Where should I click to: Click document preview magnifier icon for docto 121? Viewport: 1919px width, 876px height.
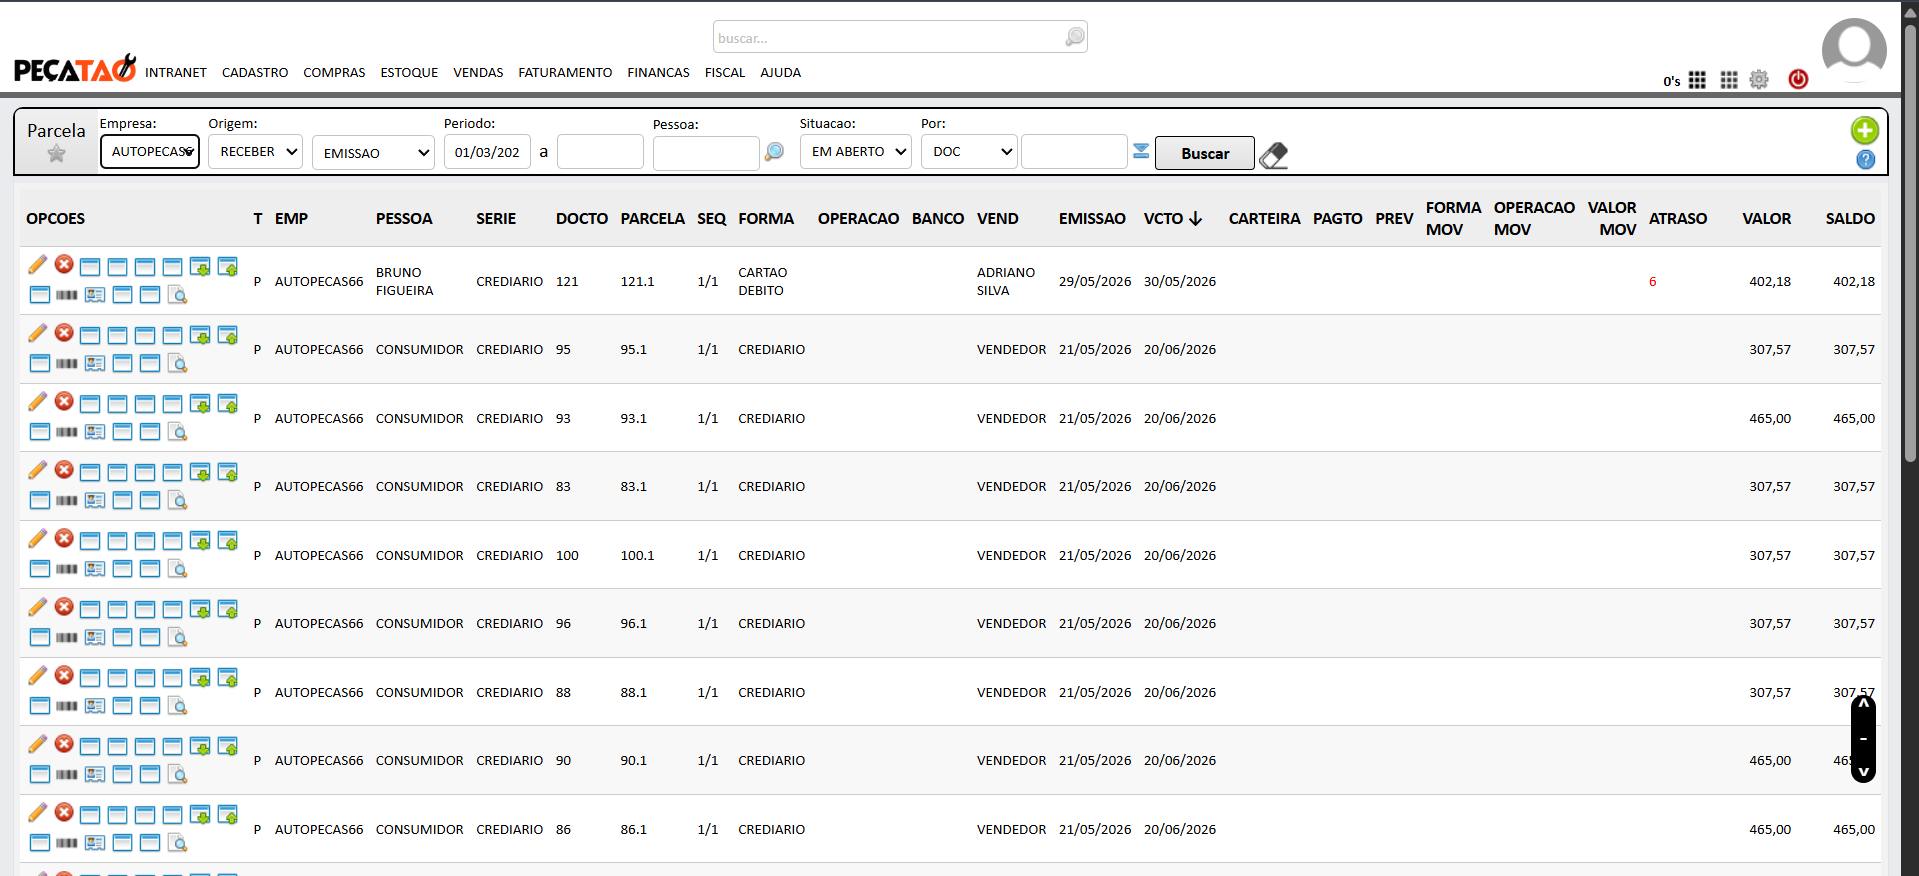pos(178,295)
